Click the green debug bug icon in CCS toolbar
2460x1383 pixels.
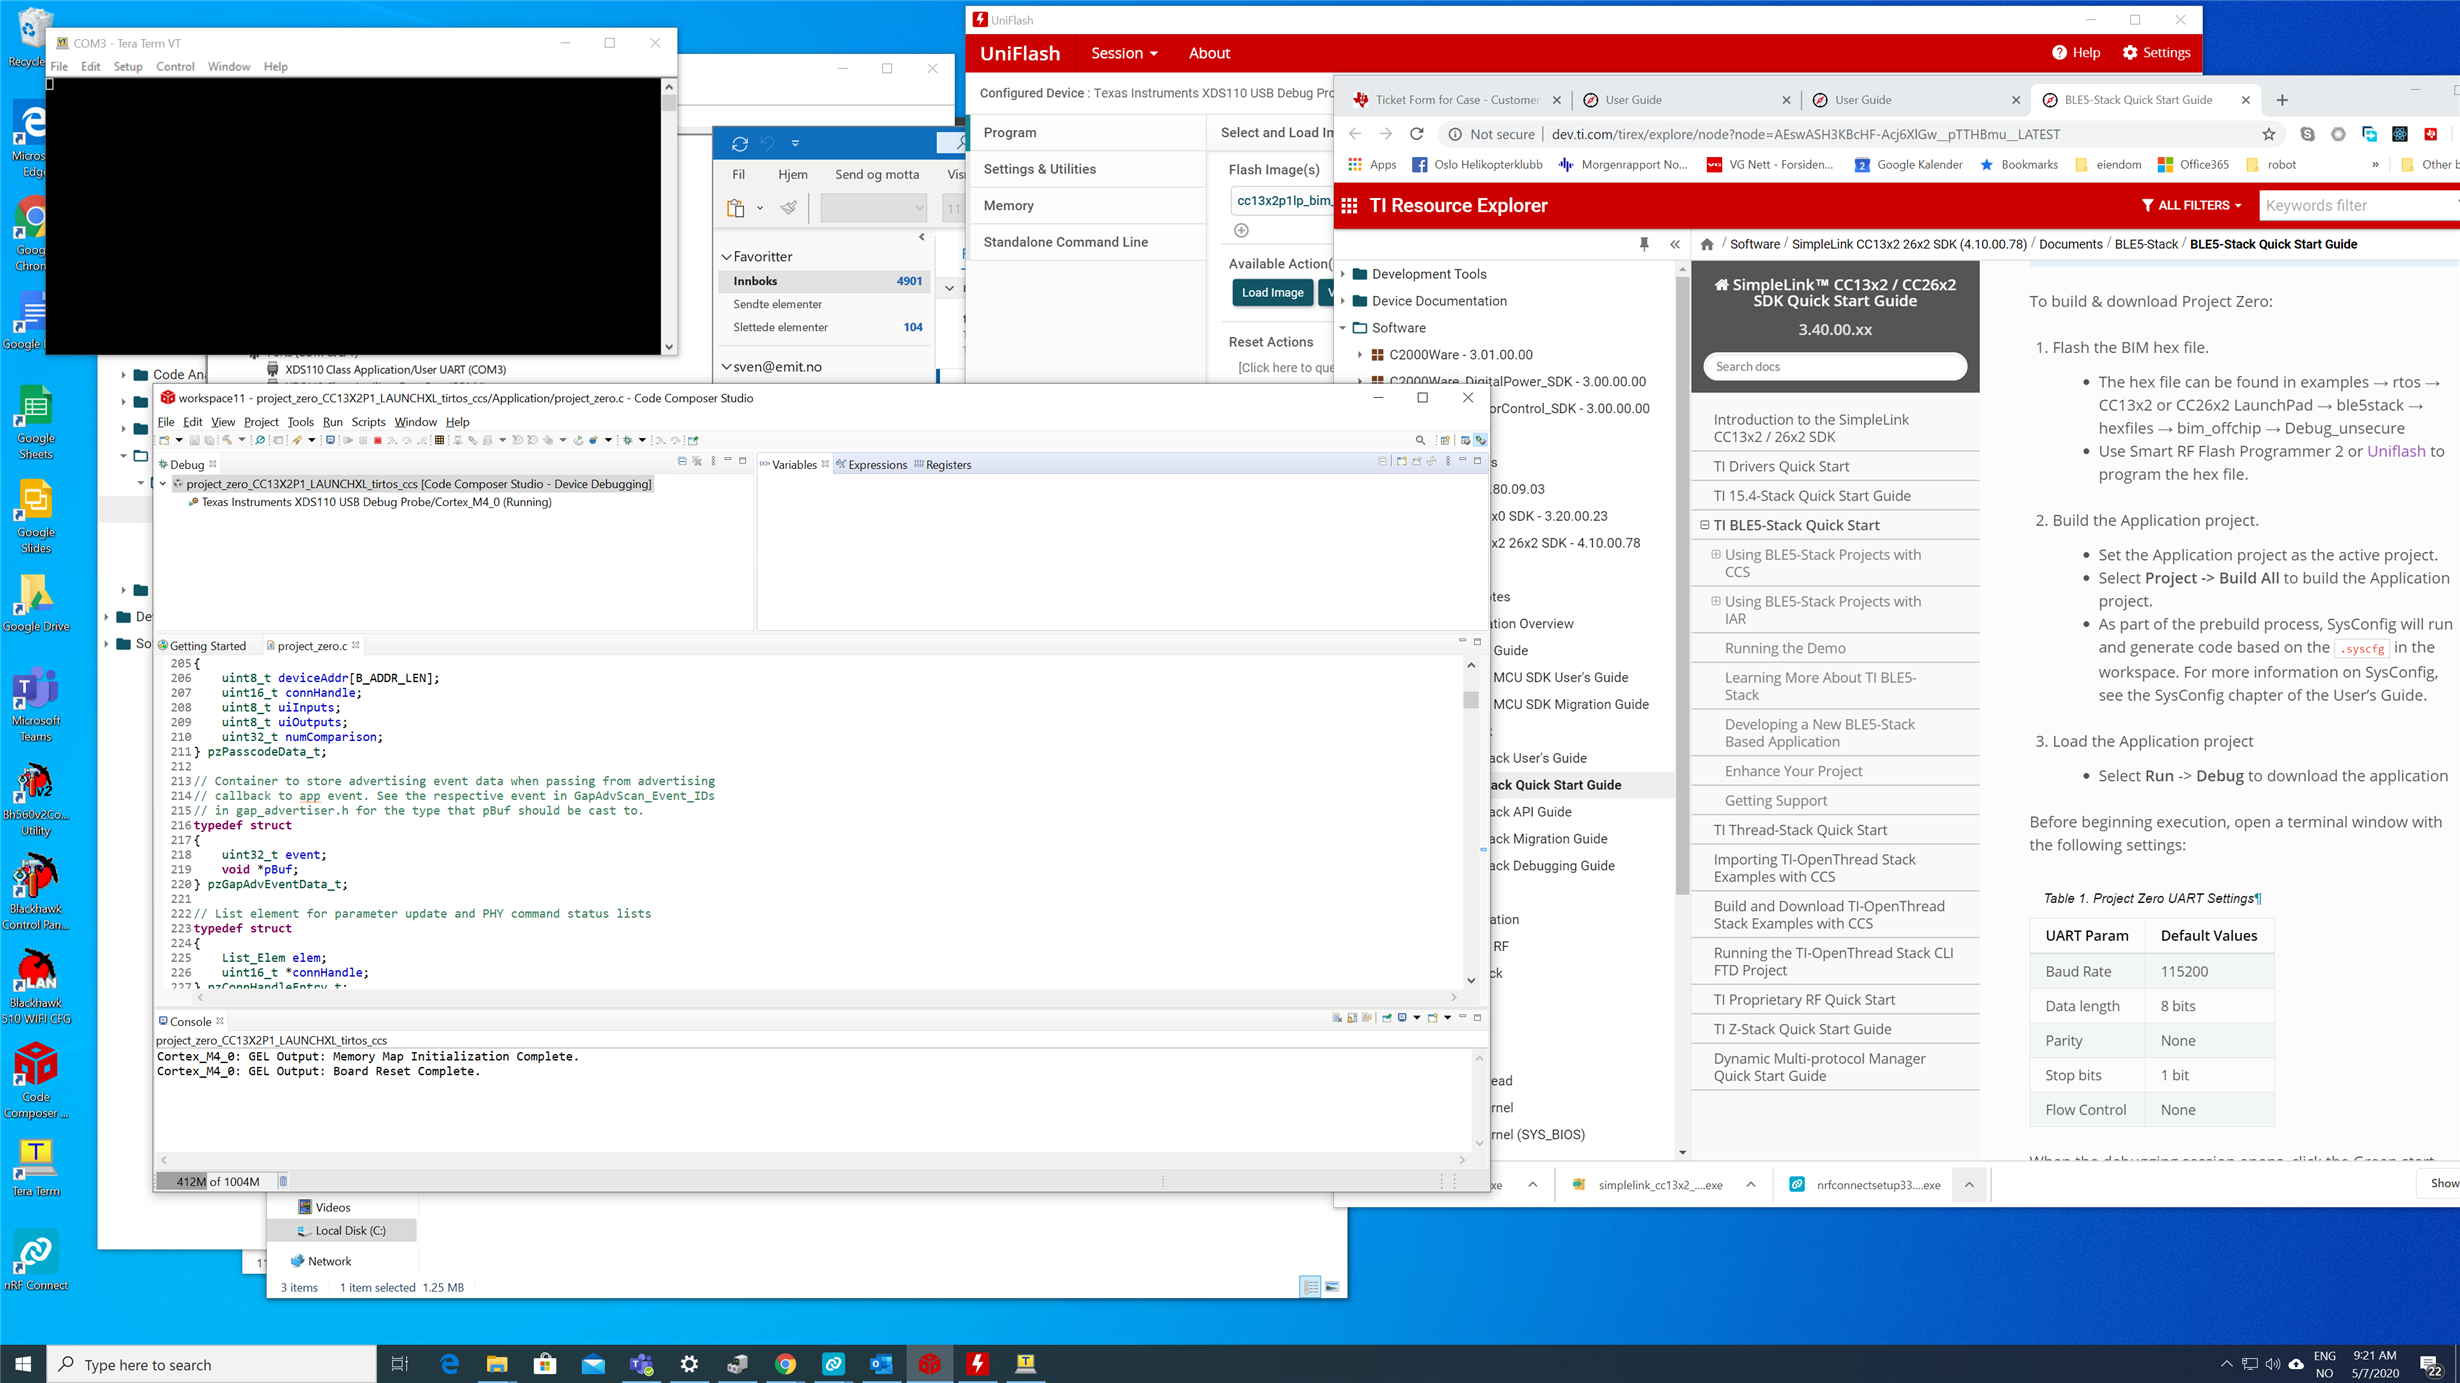[628, 440]
